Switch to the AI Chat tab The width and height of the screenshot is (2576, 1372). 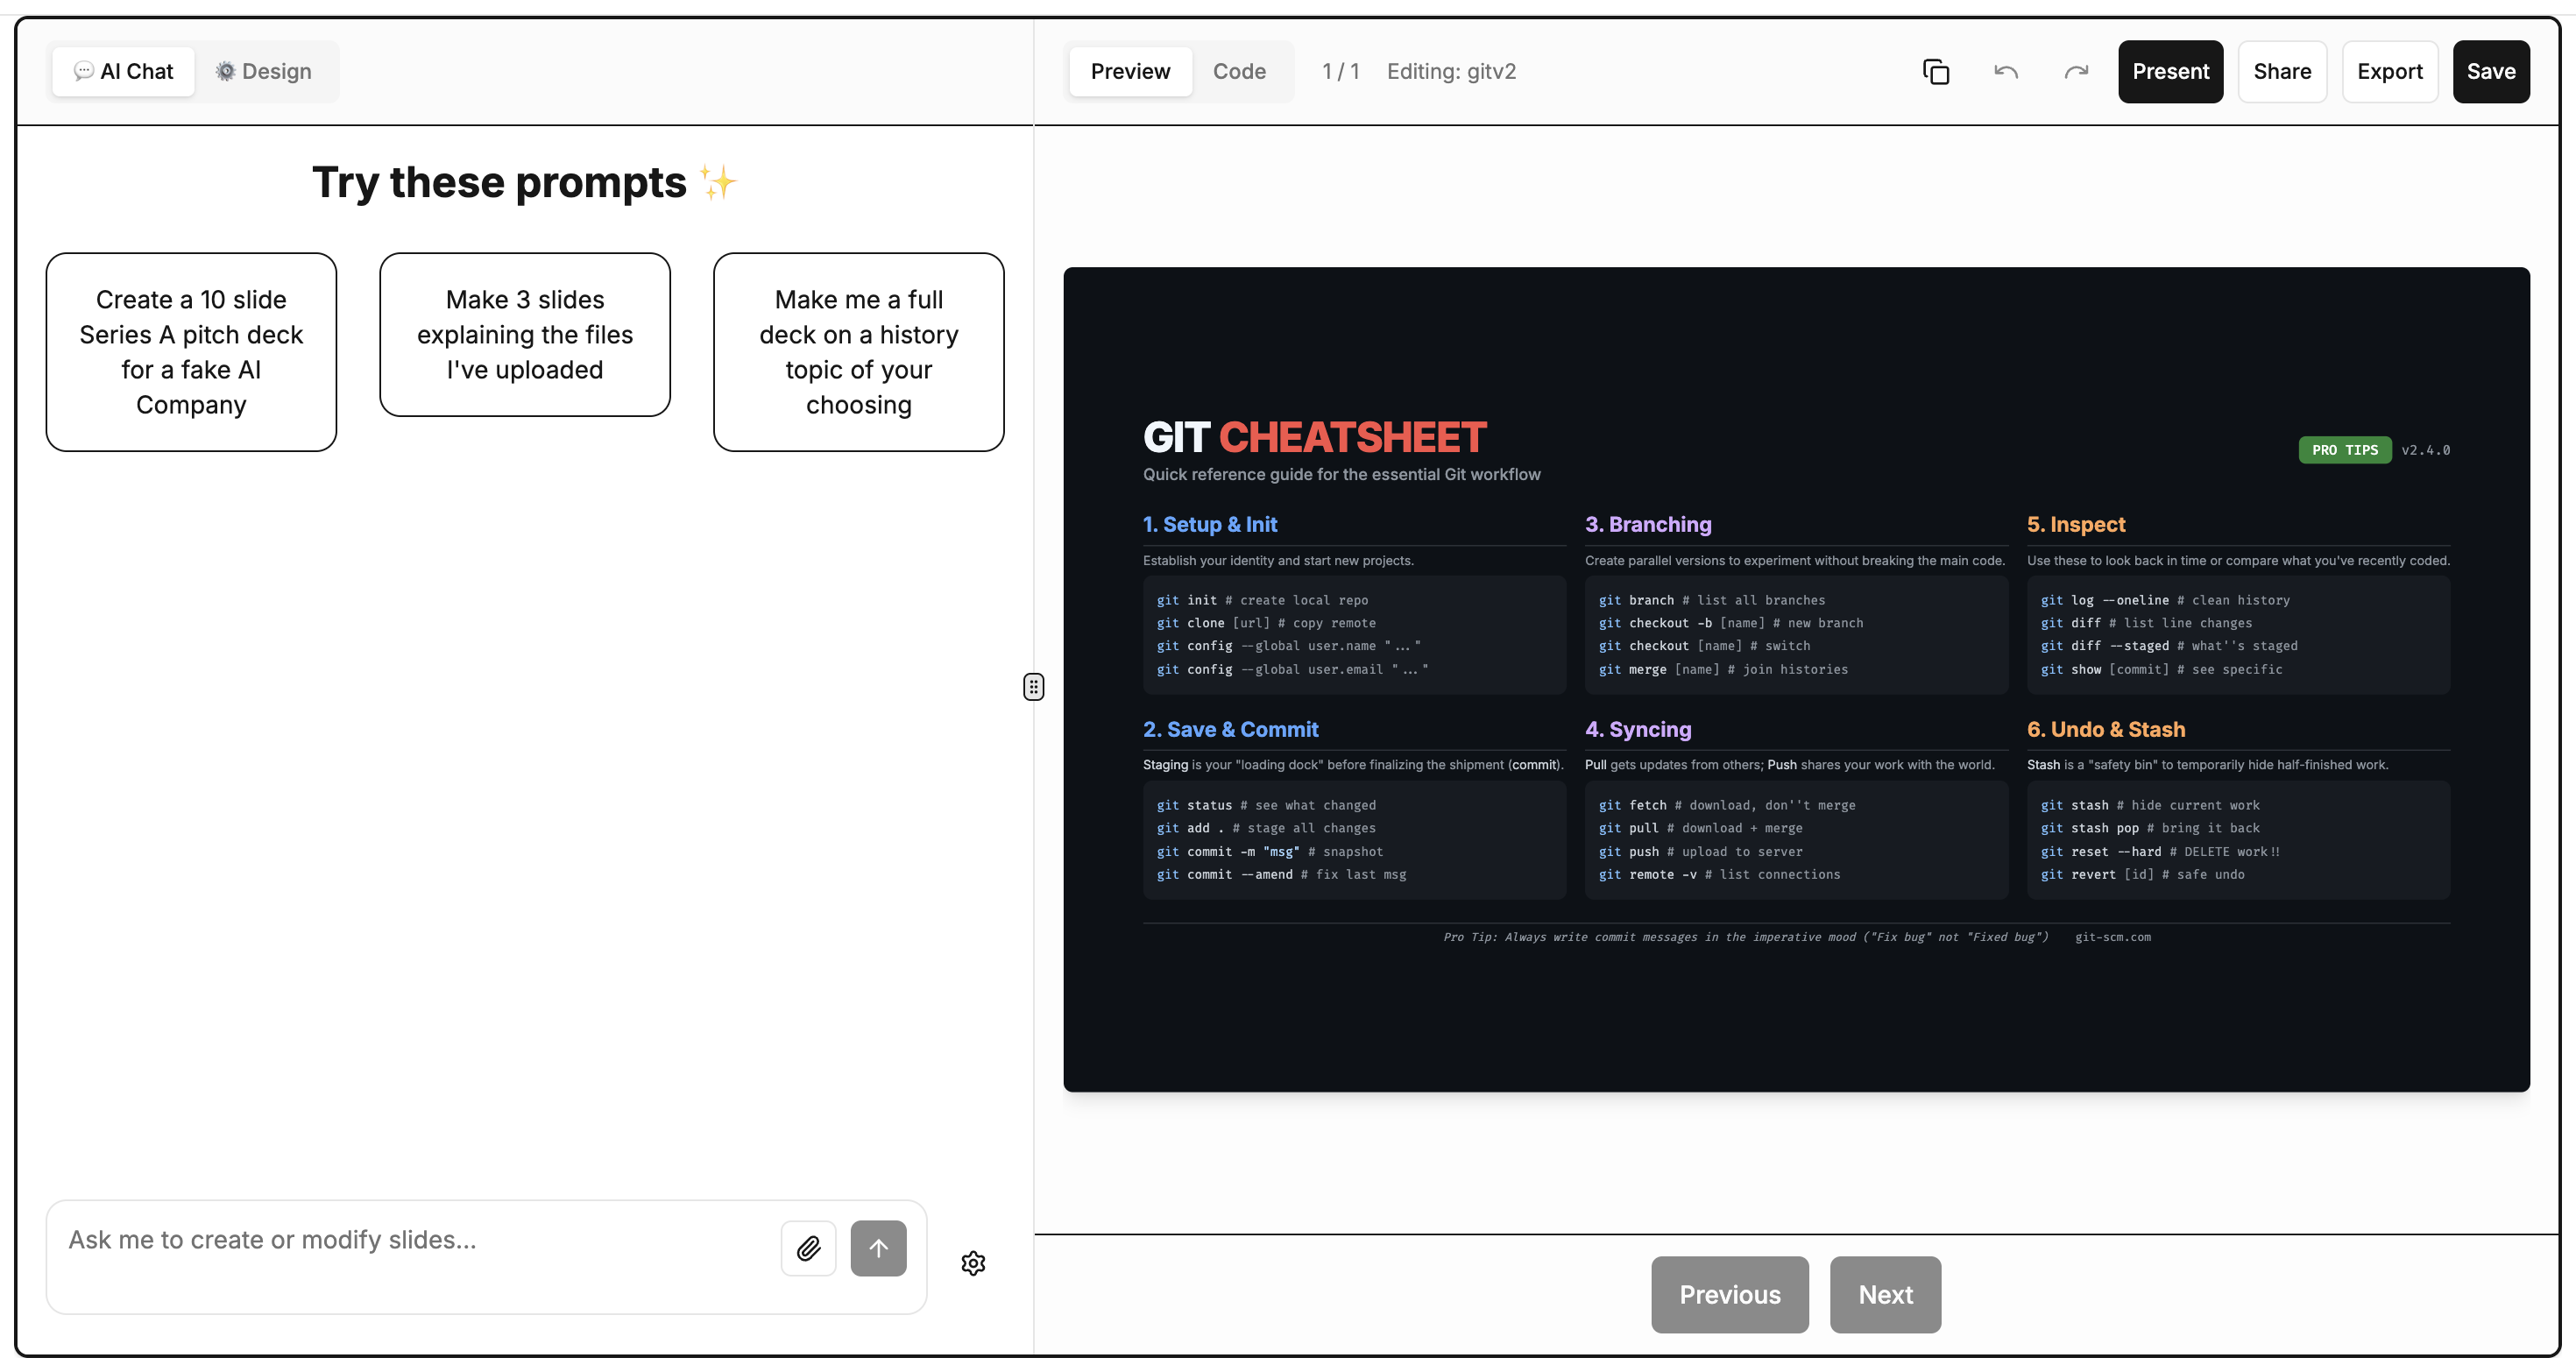pyautogui.click(x=124, y=72)
